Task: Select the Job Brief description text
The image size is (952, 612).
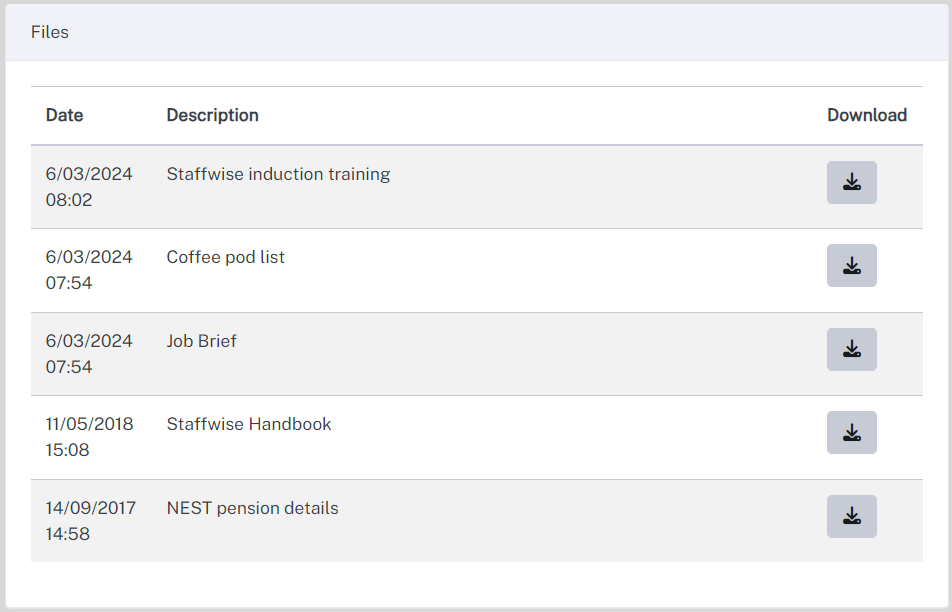Action: click(202, 341)
